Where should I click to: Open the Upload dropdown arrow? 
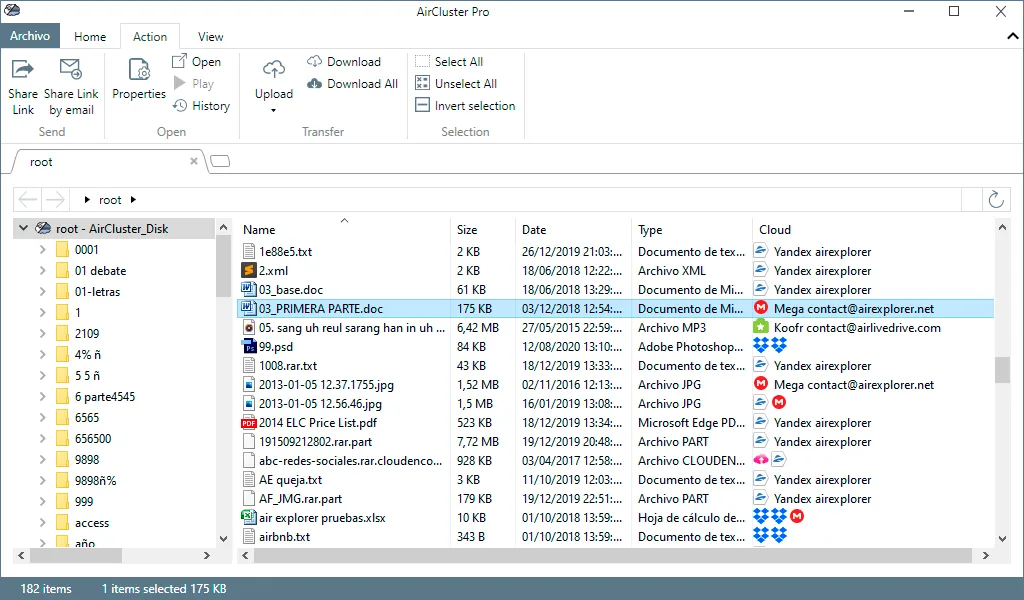click(274, 110)
